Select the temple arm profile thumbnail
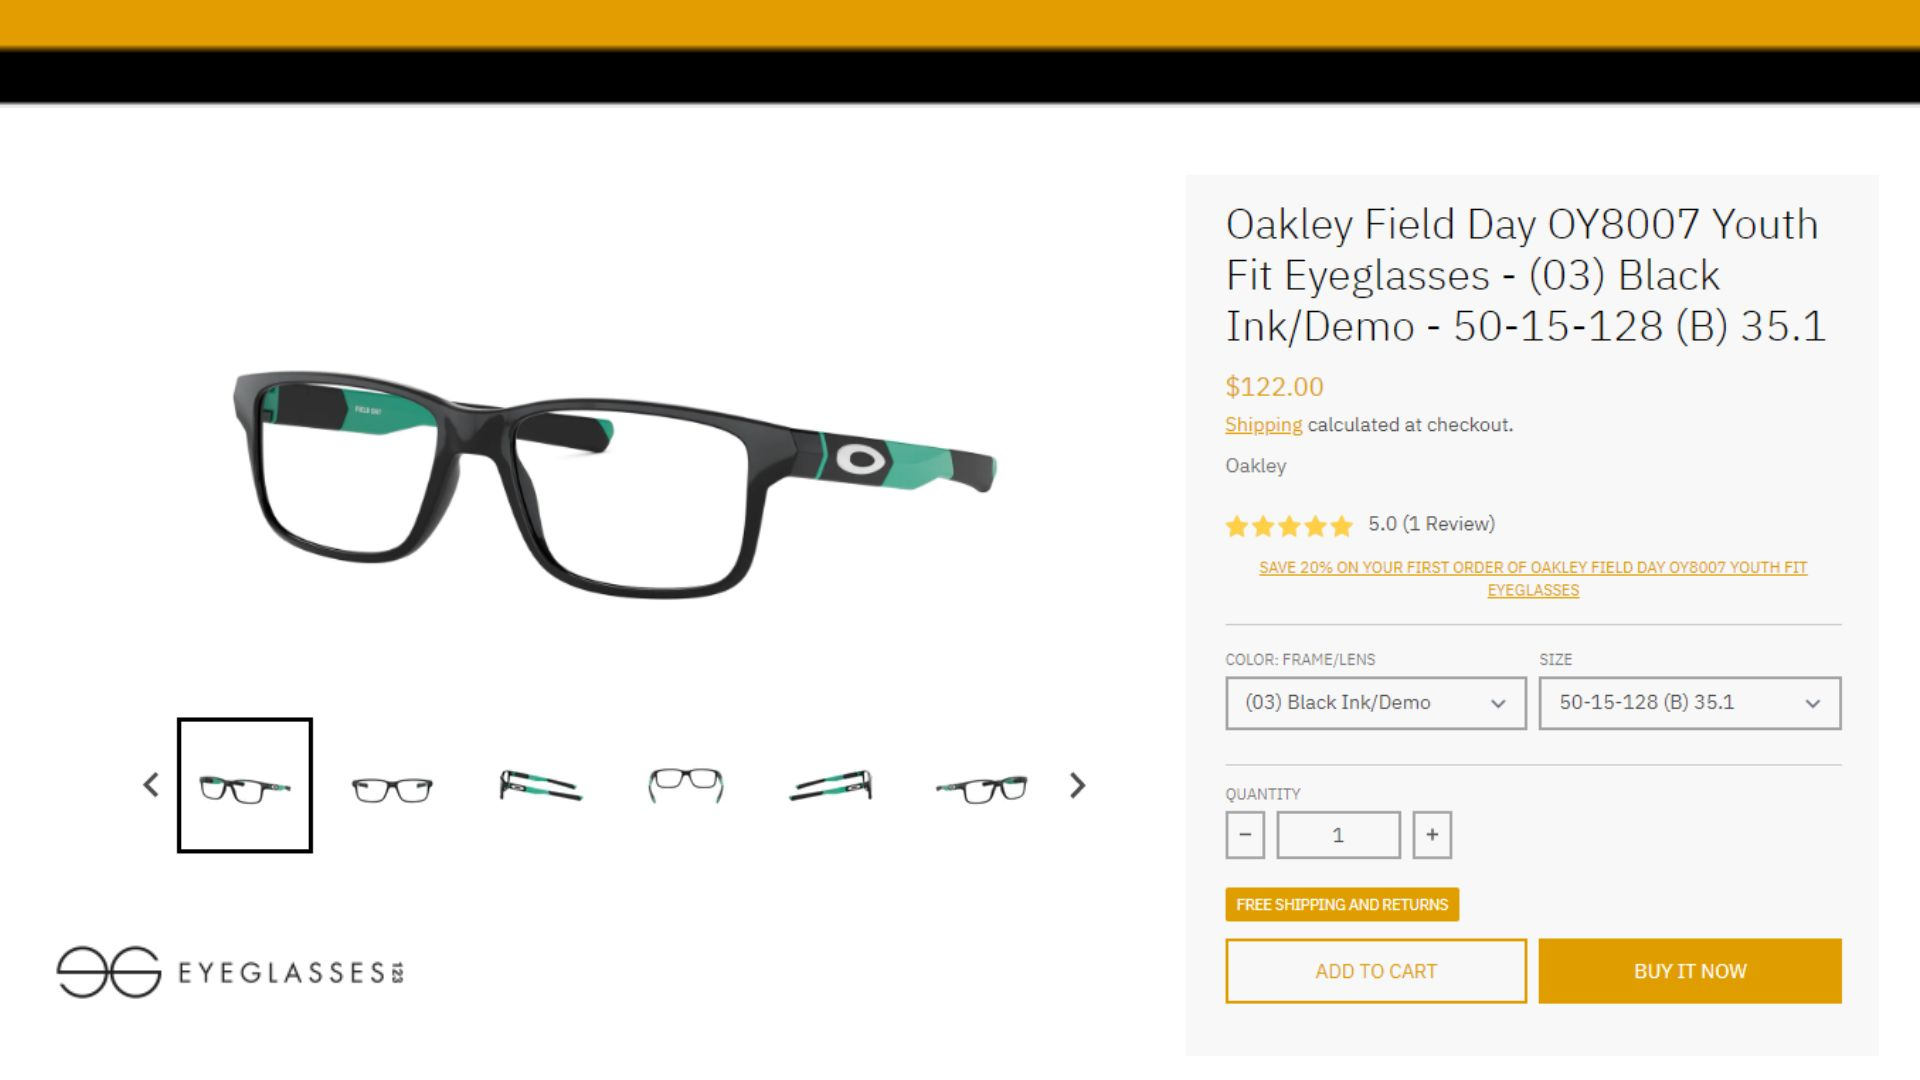1920x1080 pixels. [x=832, y=786]
